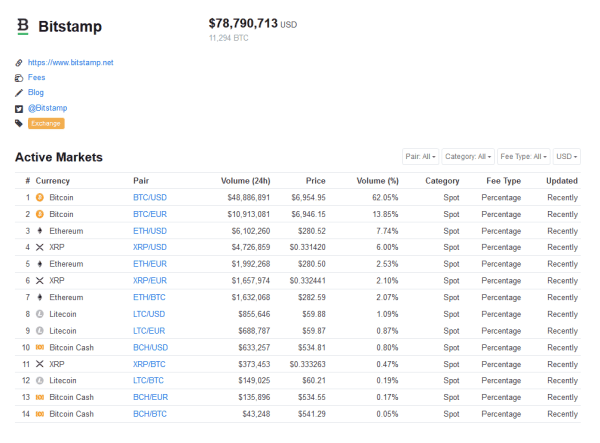Image resolution: width=600 pixels, height=443 pixels.
Task: Click the Bitcoin name in row 1
Action: pyautogui.click(x=61, y=197)
